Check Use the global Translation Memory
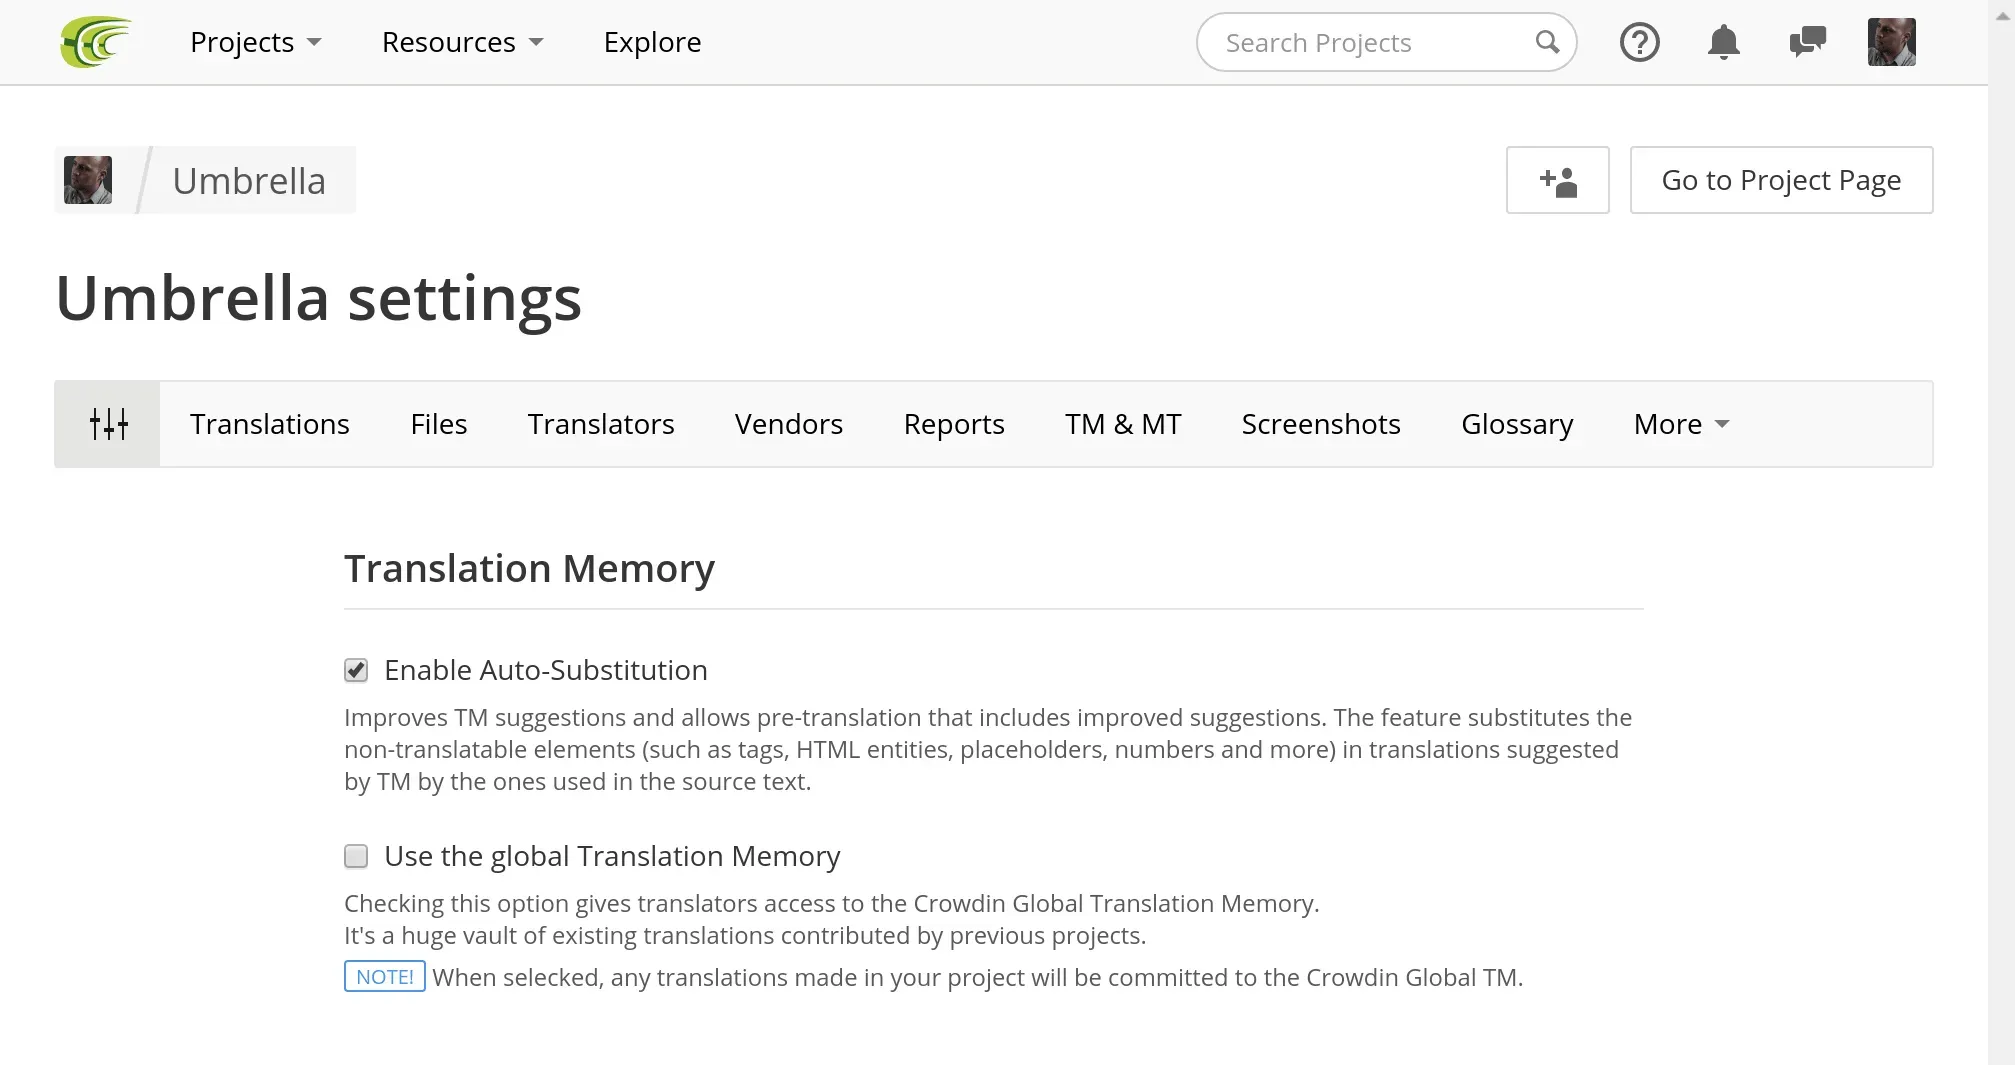The image size is (2015, 1065). point(356,856)
